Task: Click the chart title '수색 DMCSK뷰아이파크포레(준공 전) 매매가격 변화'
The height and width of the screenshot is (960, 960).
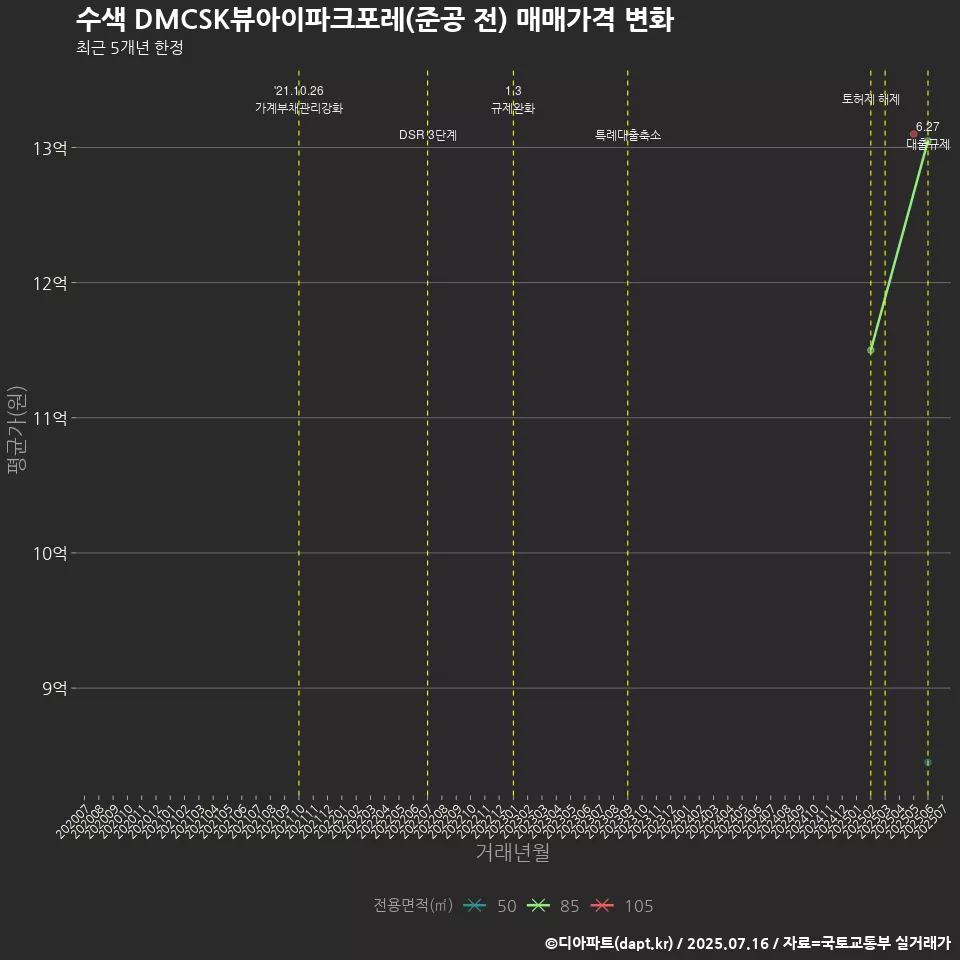Action: 375,19
